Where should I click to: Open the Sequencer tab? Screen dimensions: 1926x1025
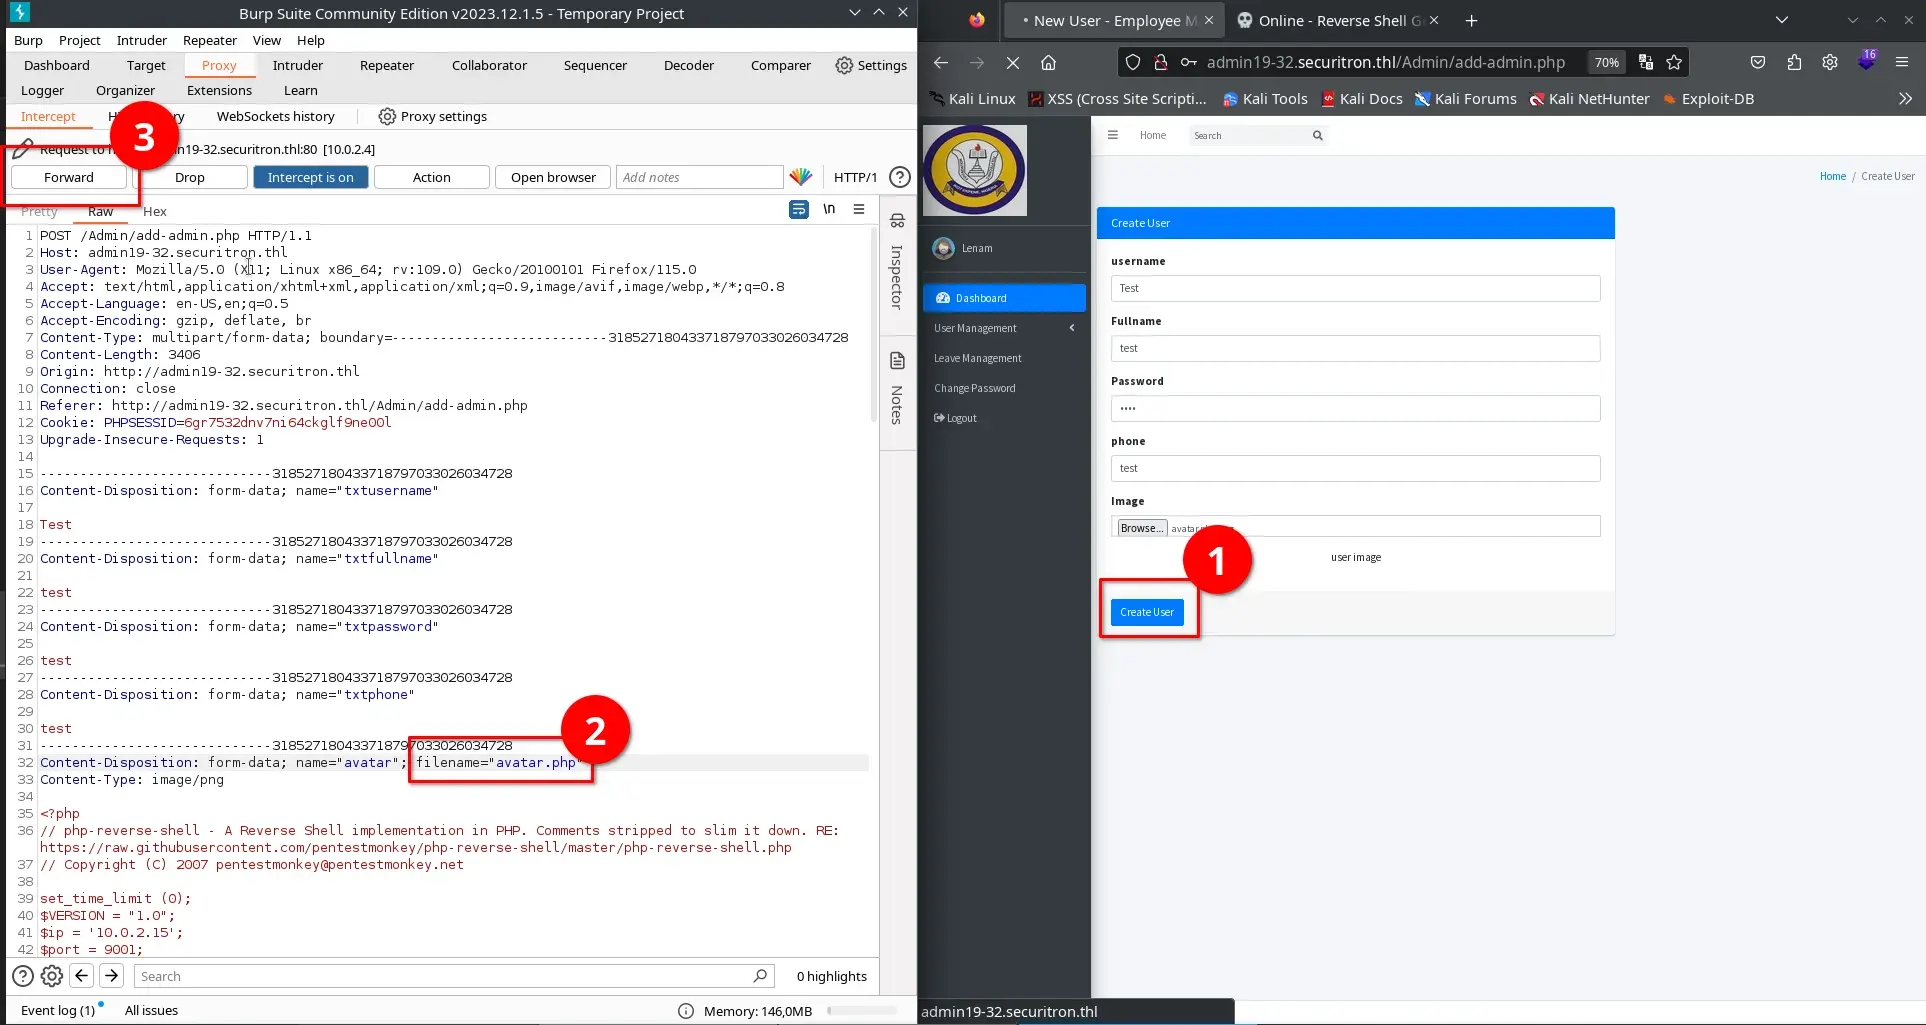[595, 65]
